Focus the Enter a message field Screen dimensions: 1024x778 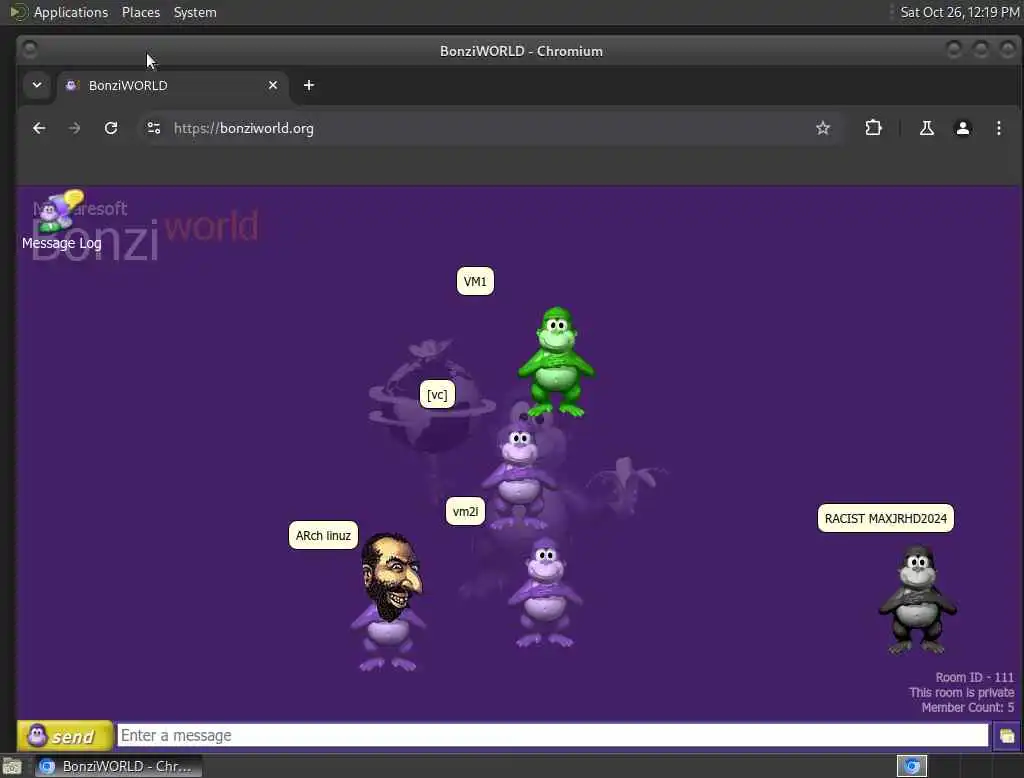(552, 736)
